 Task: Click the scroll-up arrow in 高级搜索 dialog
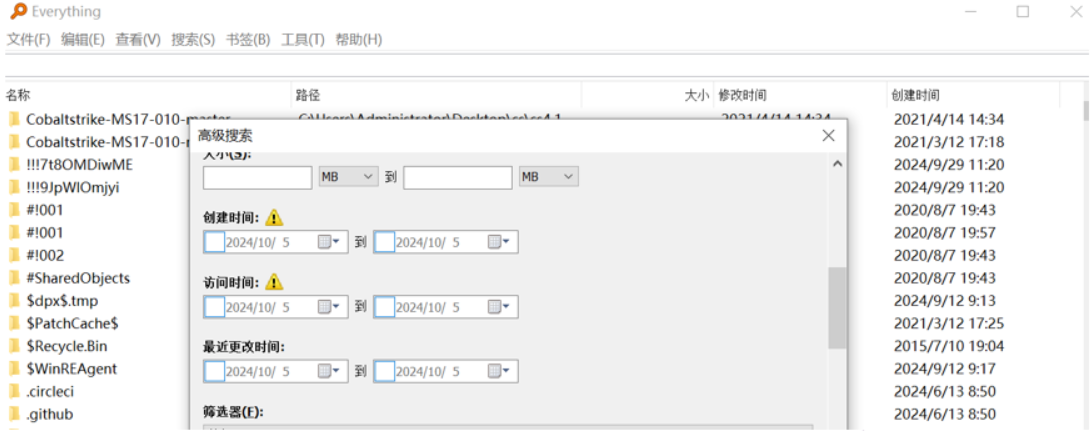pyautogui.click(x=838, y=164)
